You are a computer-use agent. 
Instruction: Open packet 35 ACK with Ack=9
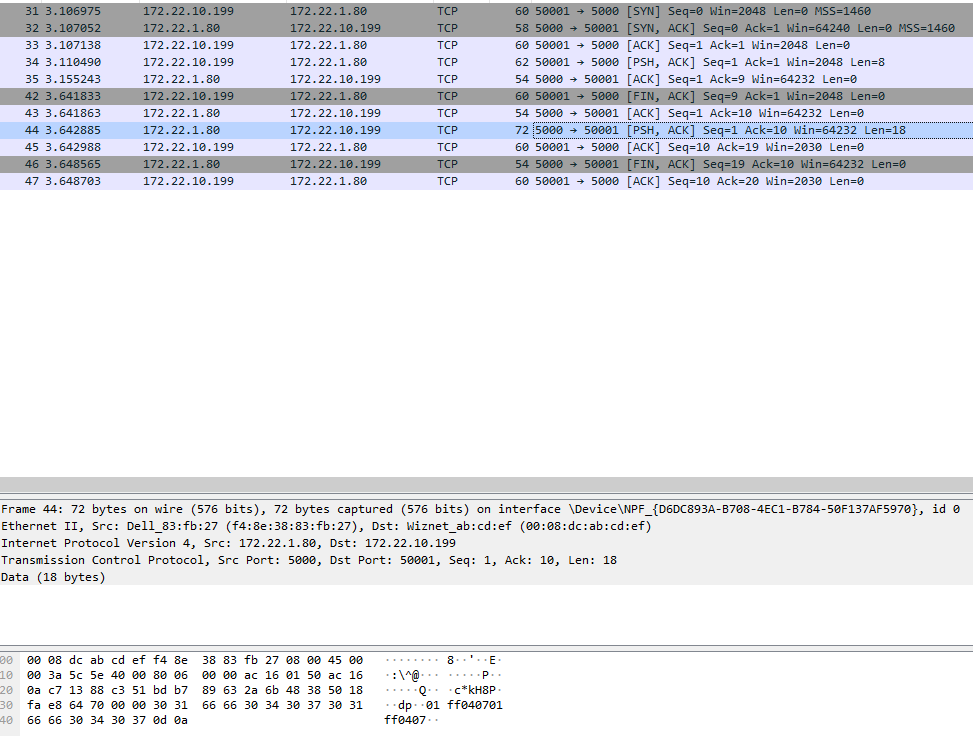(x=486, y=79)
